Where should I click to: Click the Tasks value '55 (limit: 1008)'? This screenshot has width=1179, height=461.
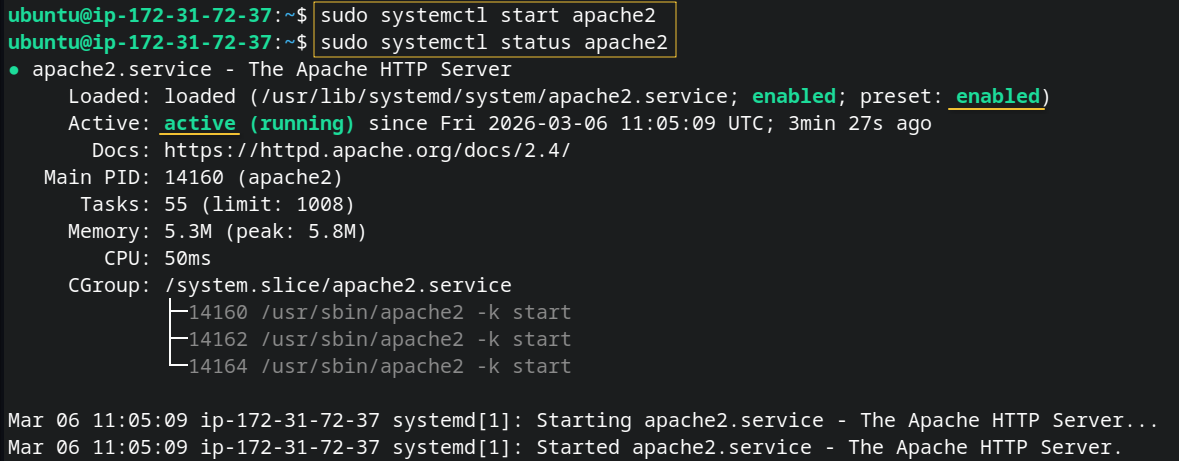(x=259, y=205)
